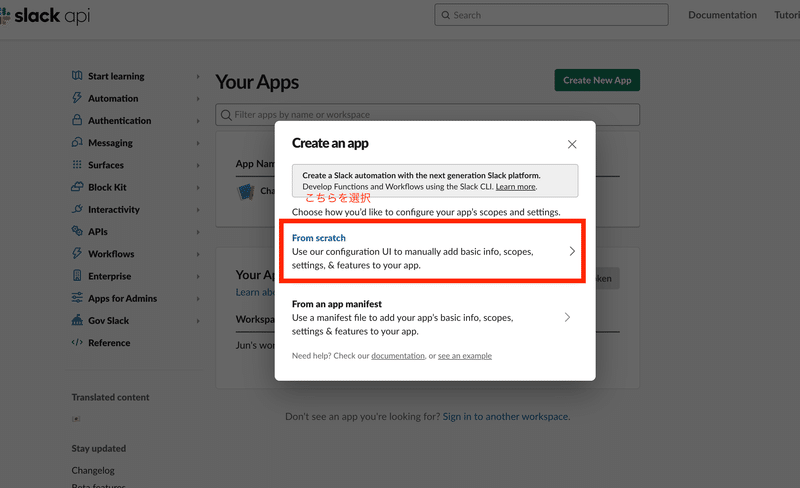Open Reference sidebar item
Image resolution: width=800 pixels, height=488 pixels.
point(109,343)
